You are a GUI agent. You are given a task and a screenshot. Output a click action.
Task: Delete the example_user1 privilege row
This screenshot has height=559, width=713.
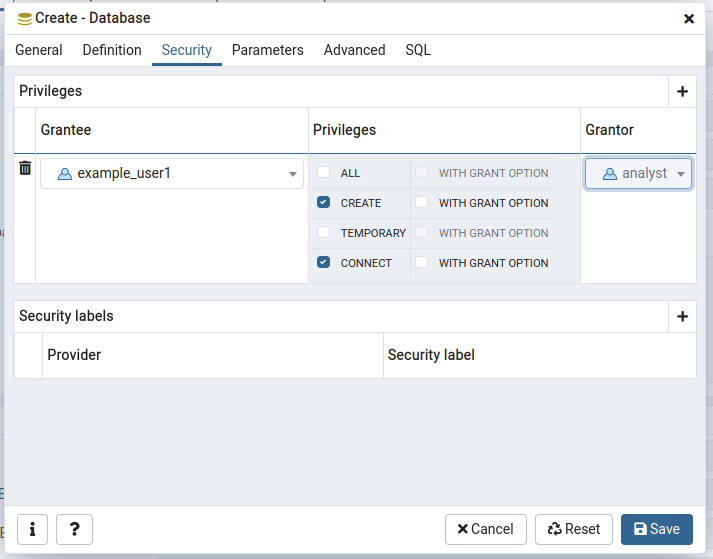[x=25, y=169]
